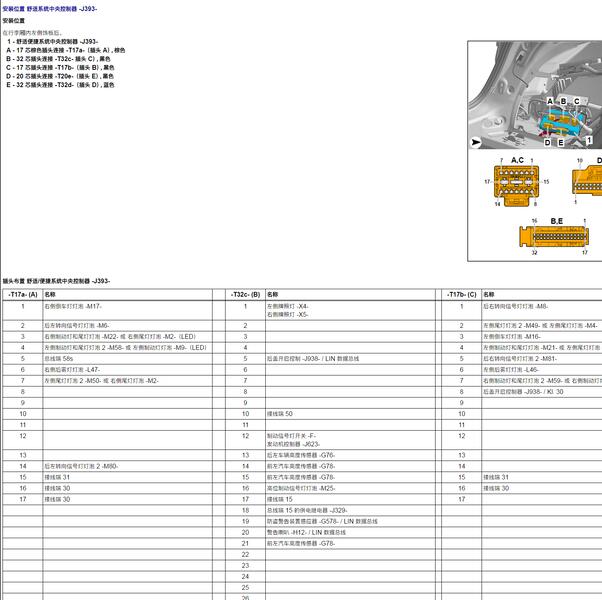Click terminal '50' cell in T32c row 10
The width and height of the screenshot is (602, 600).
tap(351, 414)
